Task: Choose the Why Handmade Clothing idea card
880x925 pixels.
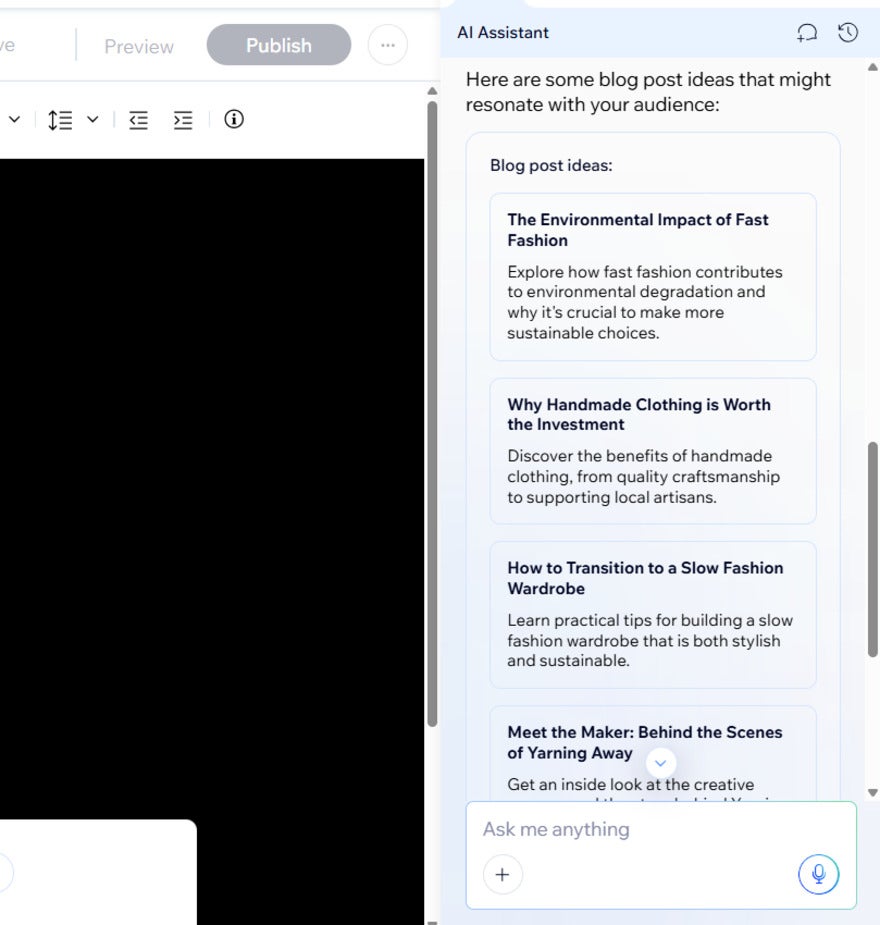Action: coord(652,450)
